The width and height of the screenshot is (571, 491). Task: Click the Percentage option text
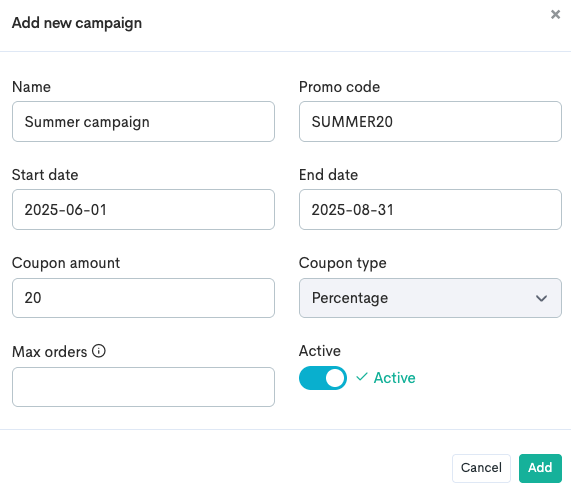(350, 298)
